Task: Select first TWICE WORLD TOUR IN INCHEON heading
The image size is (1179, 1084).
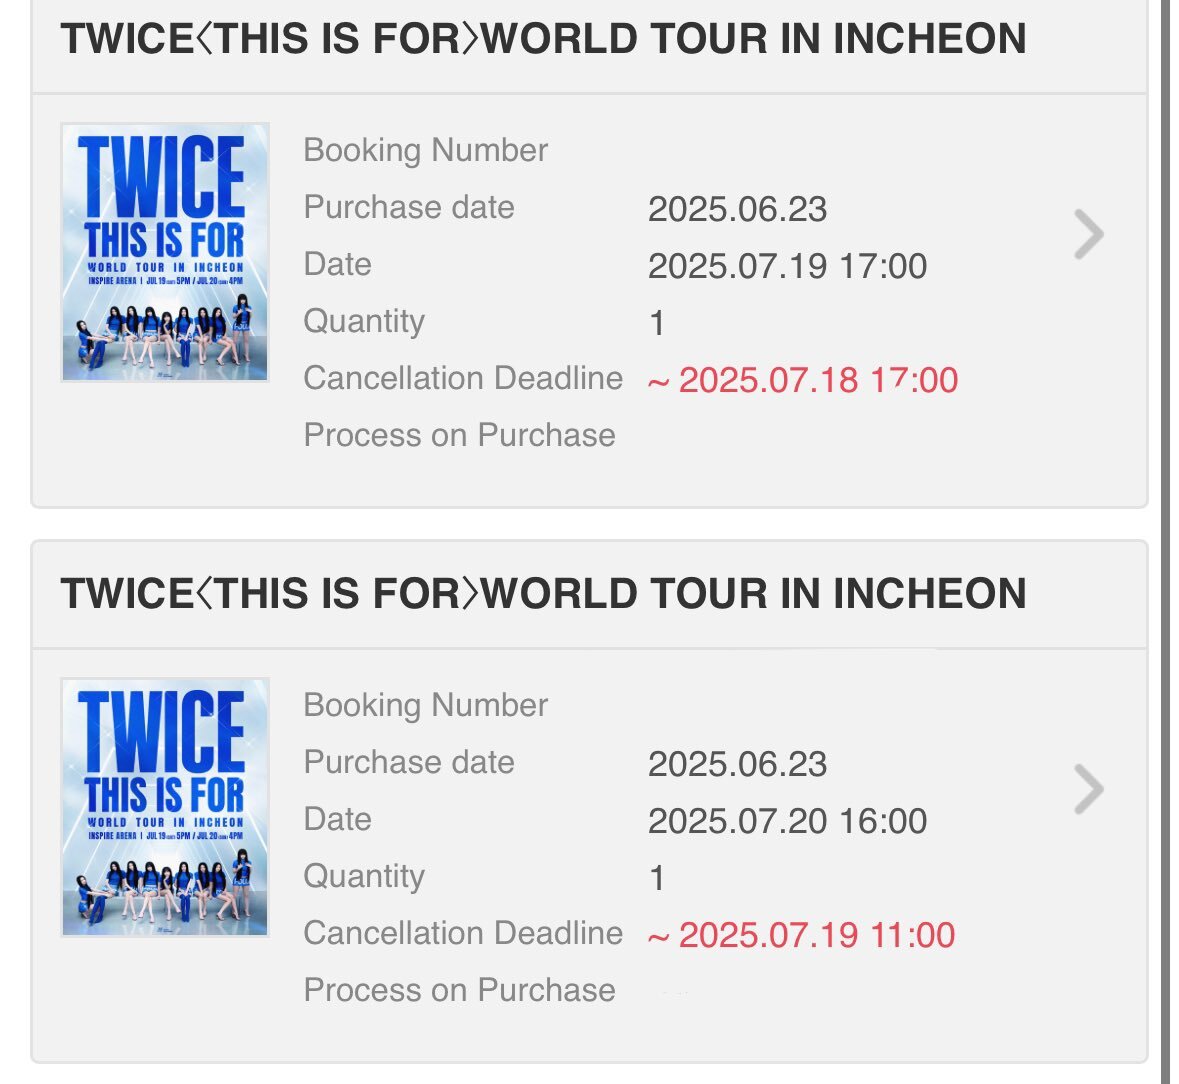Action: click(x=543, y=38)
